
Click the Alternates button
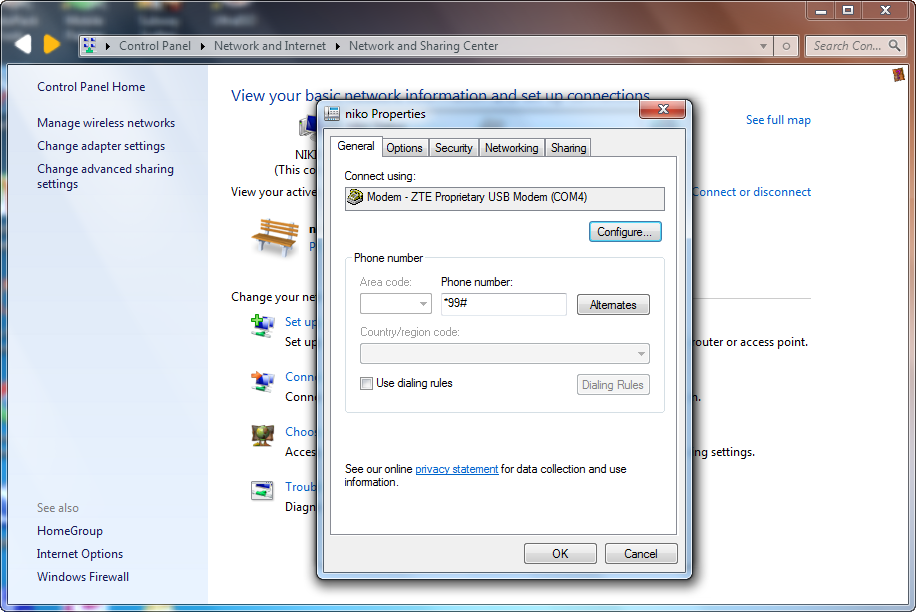[613, 305]
